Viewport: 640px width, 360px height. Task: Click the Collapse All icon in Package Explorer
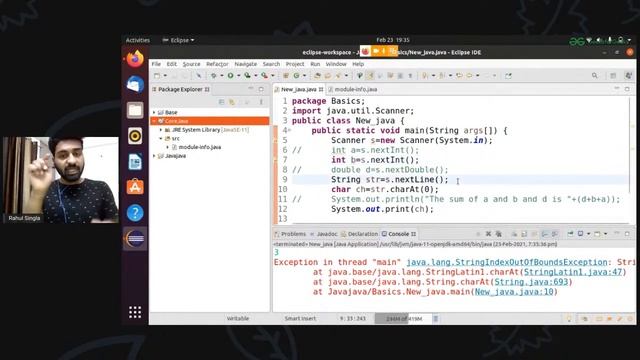pos(222,102)
